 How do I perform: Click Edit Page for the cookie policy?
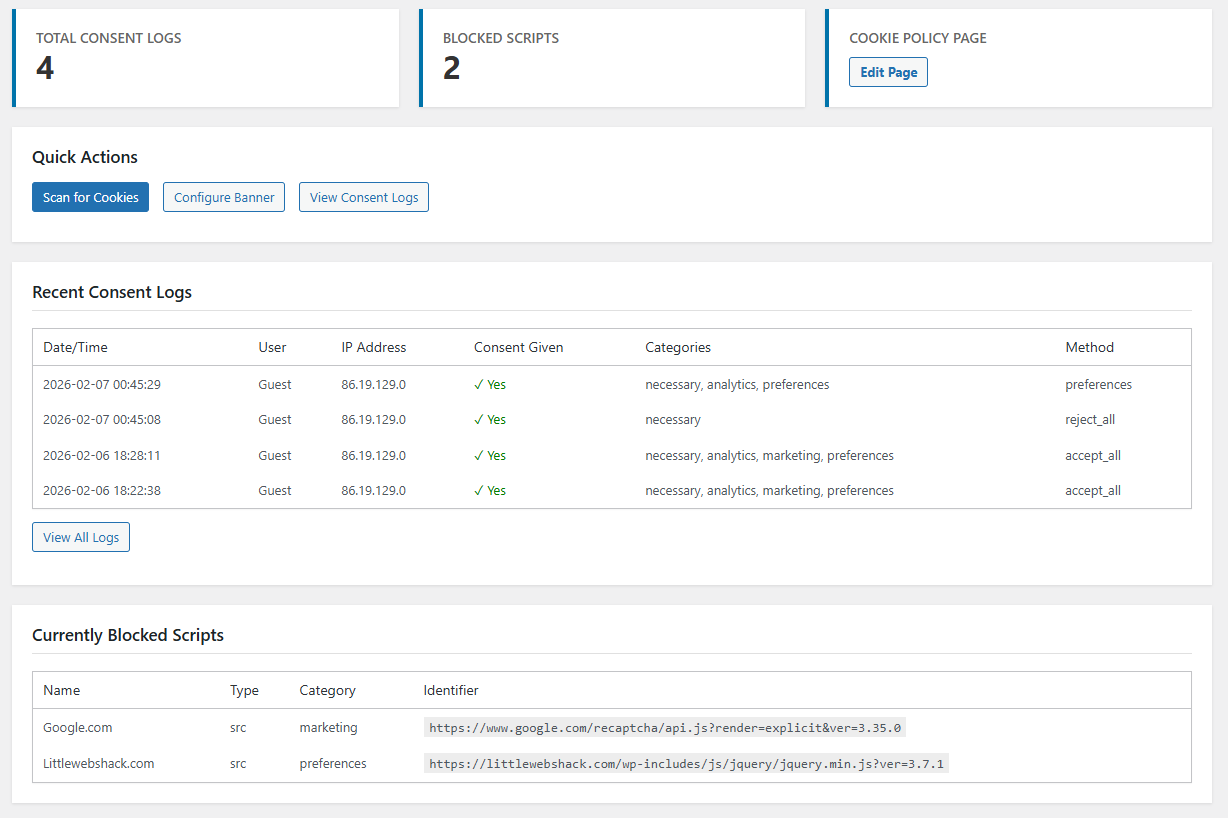[x=888, y=71]
